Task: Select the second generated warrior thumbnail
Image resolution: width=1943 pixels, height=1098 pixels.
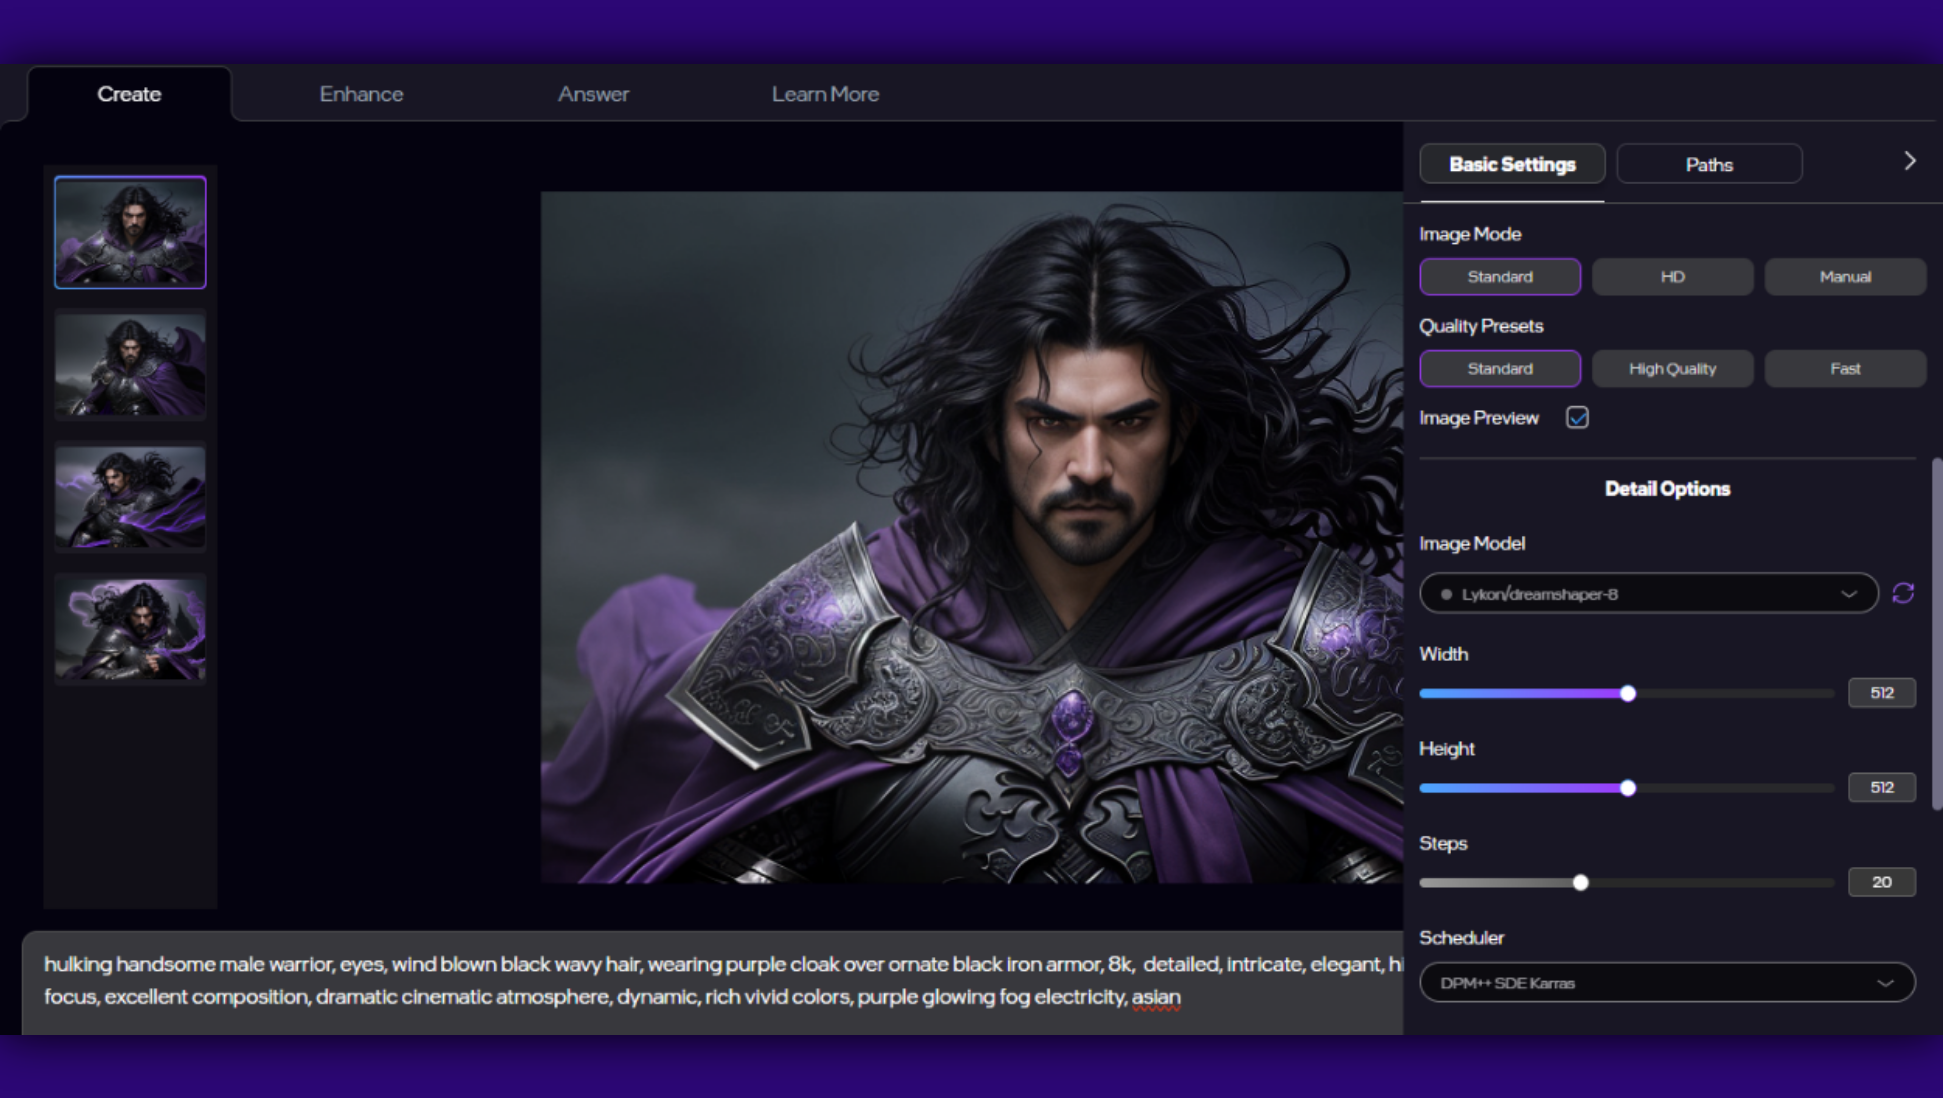Action: coord(130,365)
